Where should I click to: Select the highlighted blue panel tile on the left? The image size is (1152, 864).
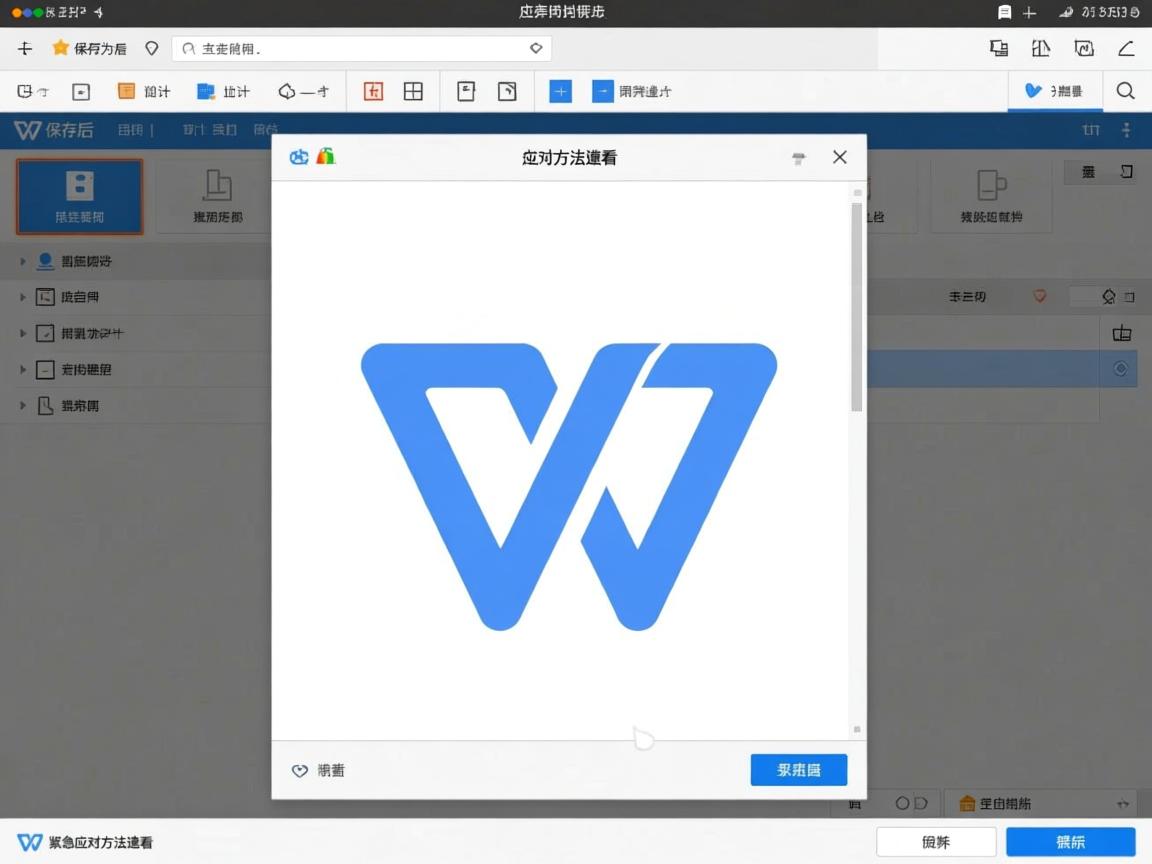coord(79,196)
